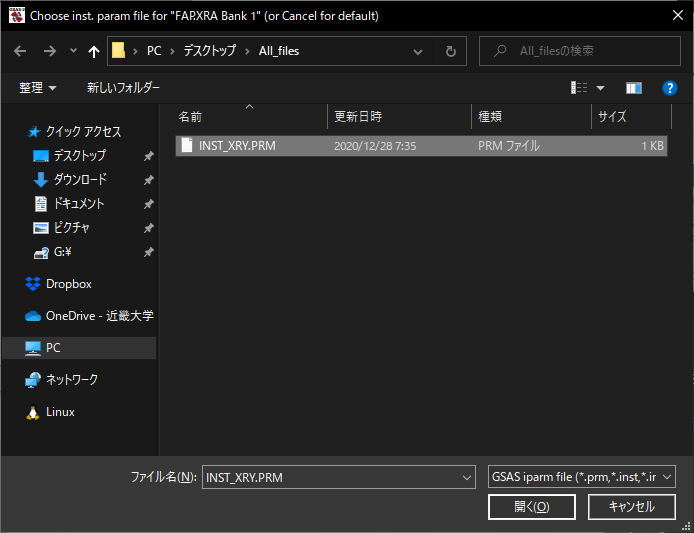Refresh the All_files folder view
This screenshot has height=533, width=694.
[451, 52]
